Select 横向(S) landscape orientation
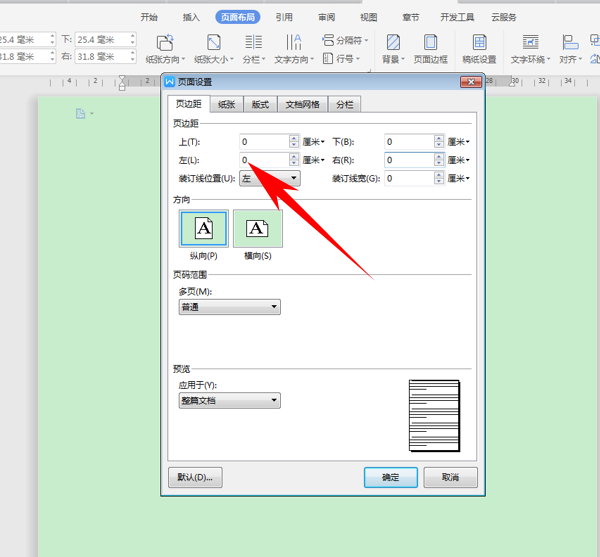Image resolution: width=600 pixels, height=557 pixels. [258, 228]
